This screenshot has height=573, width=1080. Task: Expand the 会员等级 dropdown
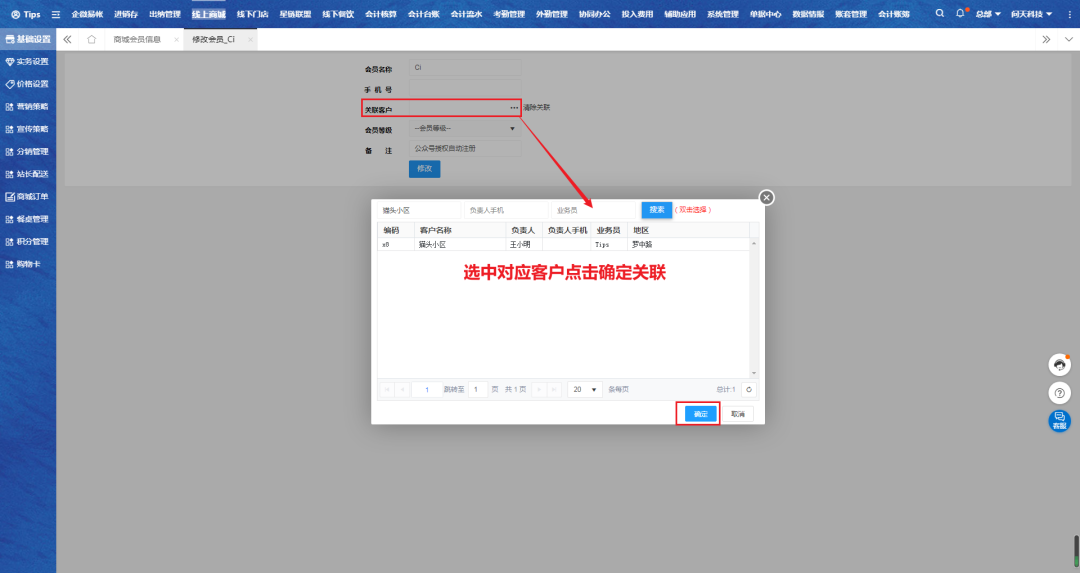coord(512,128)
